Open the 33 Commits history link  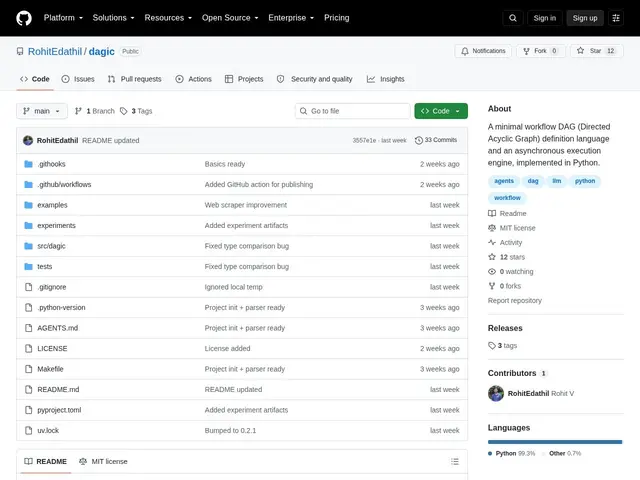coord(436,140)
